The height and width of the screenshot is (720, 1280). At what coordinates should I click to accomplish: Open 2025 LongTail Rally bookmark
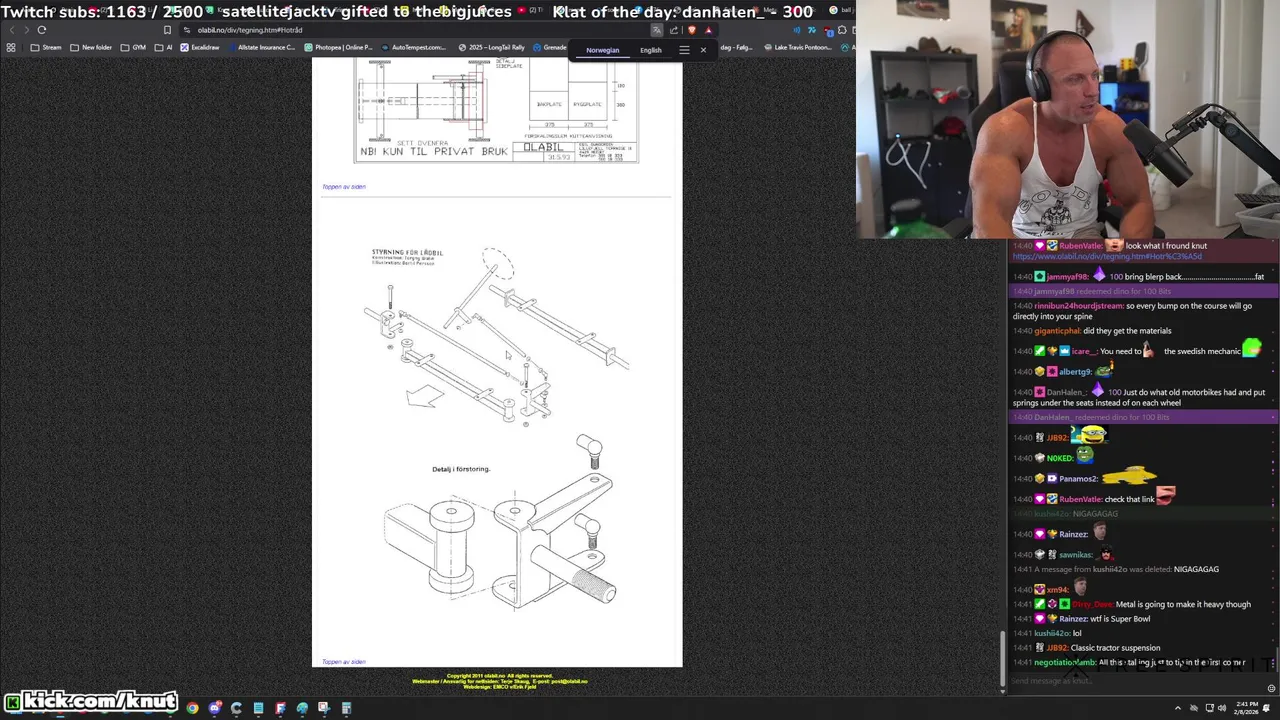(491, 47)
